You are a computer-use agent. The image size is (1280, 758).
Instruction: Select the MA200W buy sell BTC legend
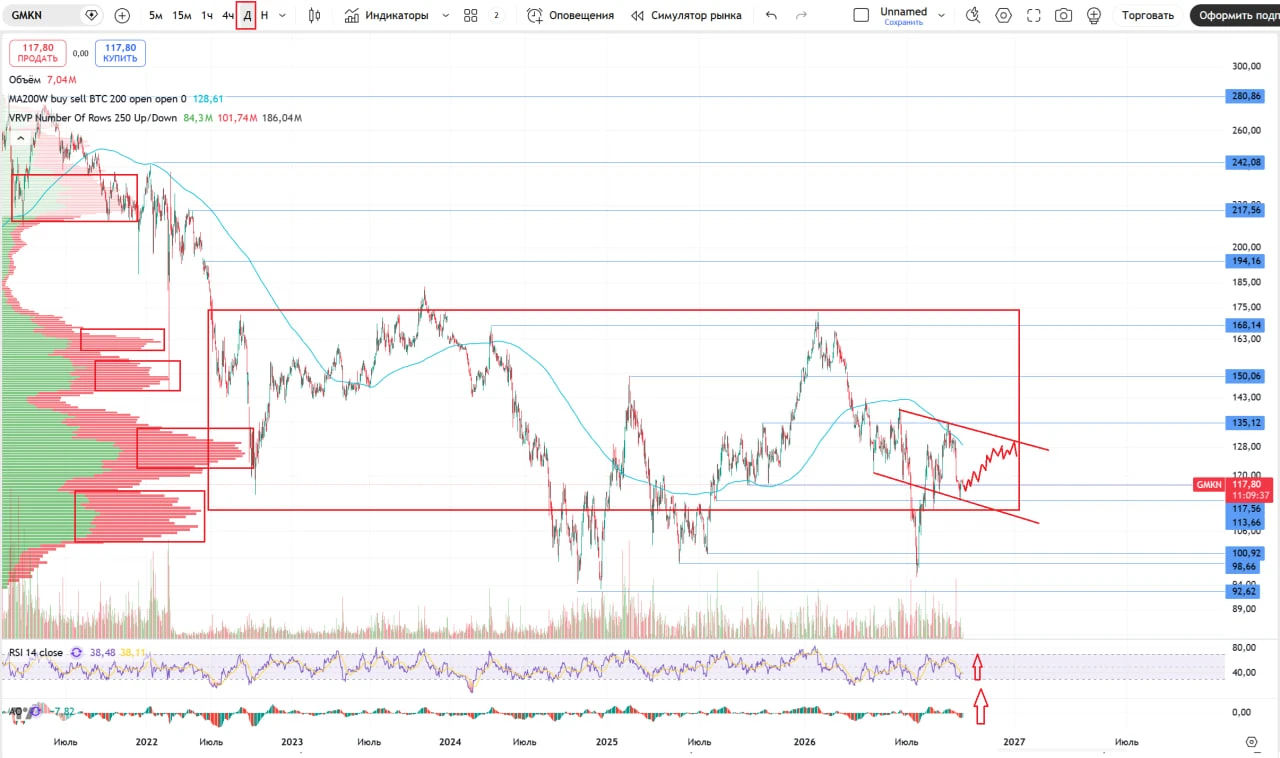[97, 99]
